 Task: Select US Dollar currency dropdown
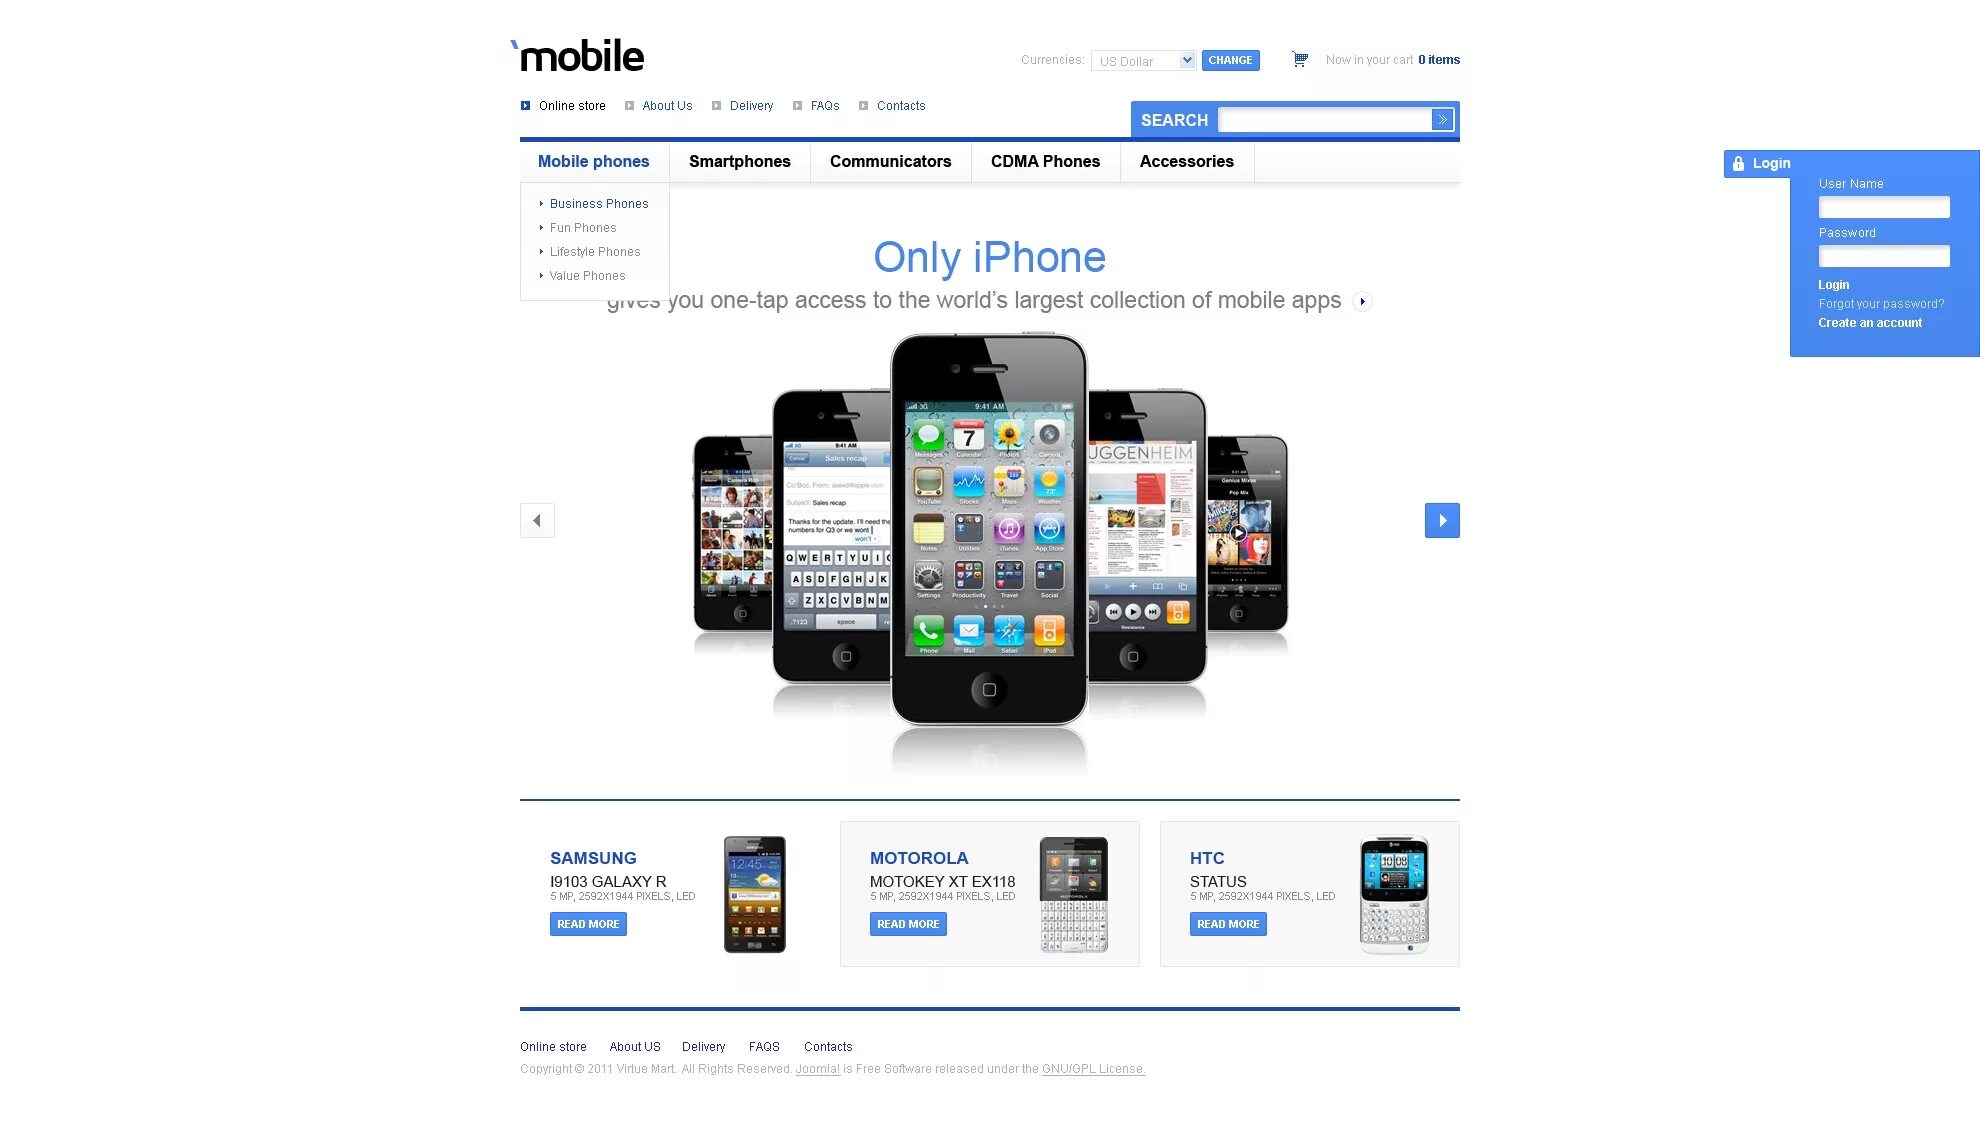[x=1142, y=58]
